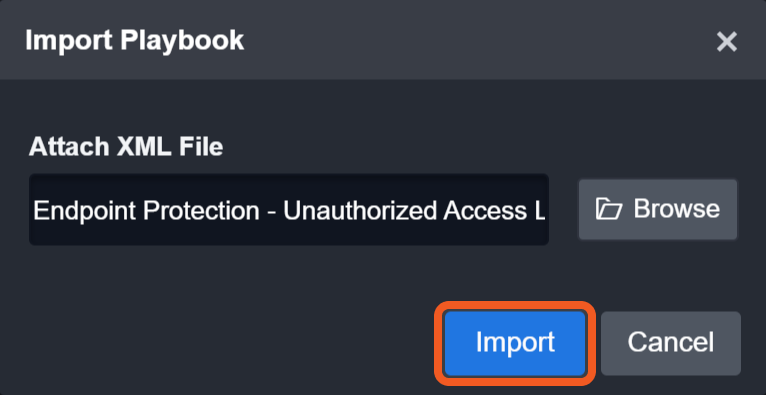
Task: Click the hyphen separator in the filename
Action: coord(272,213)
